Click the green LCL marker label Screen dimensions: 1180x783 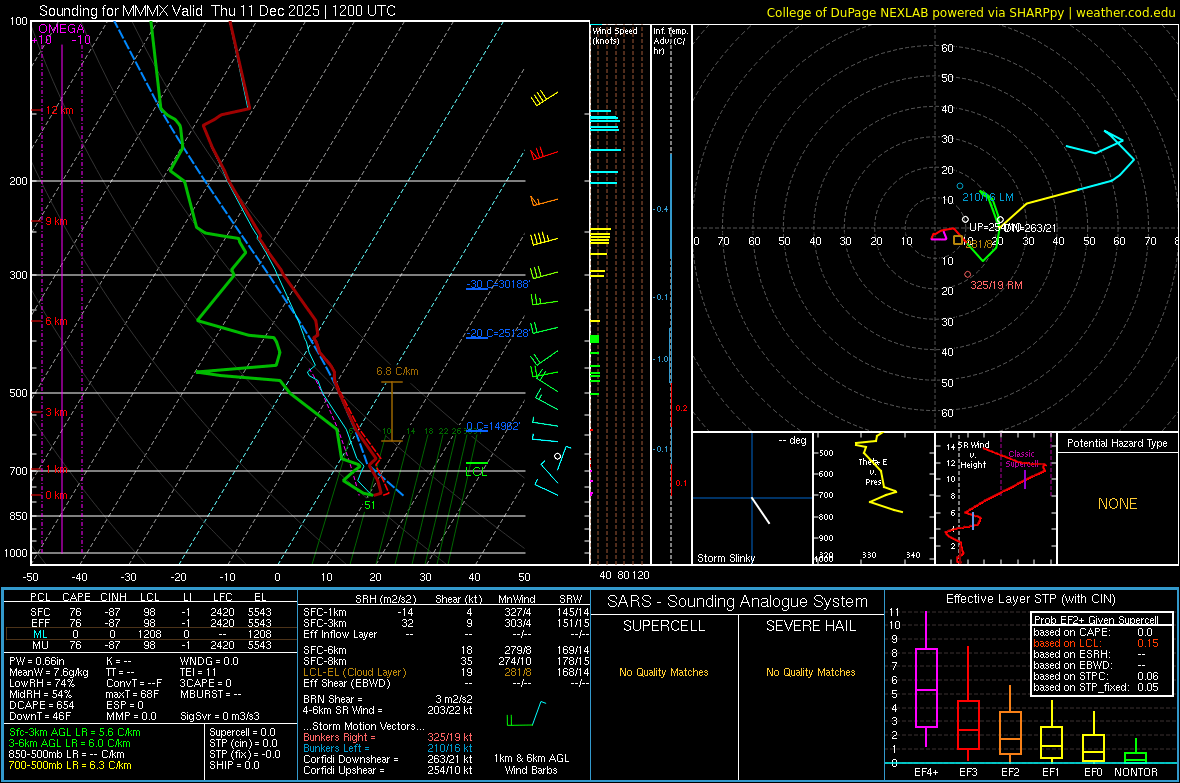coord(476,472)
